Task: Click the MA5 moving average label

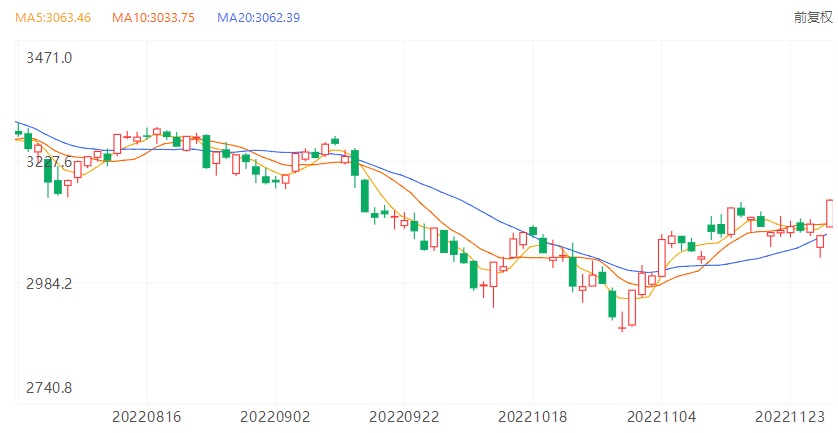Action: tap(52, 18)
